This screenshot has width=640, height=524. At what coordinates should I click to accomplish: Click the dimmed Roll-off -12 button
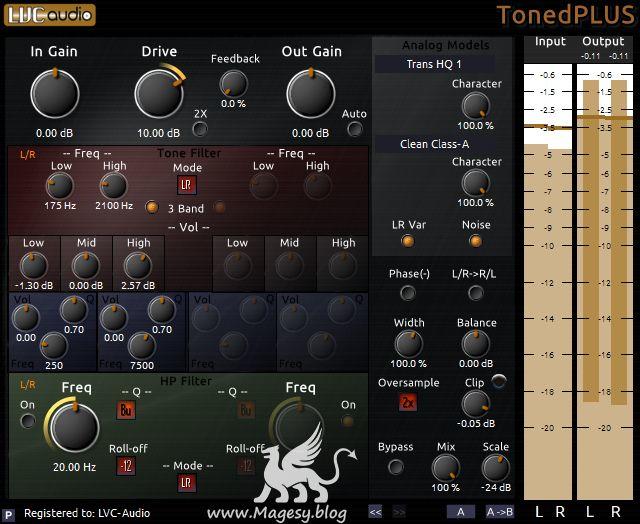[246, 466]
